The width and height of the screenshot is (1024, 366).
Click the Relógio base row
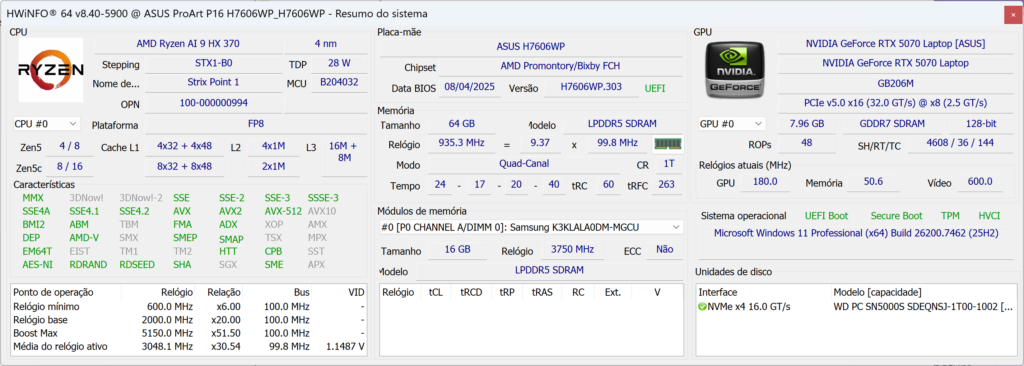pyautogui.click(x=189, y=320)
